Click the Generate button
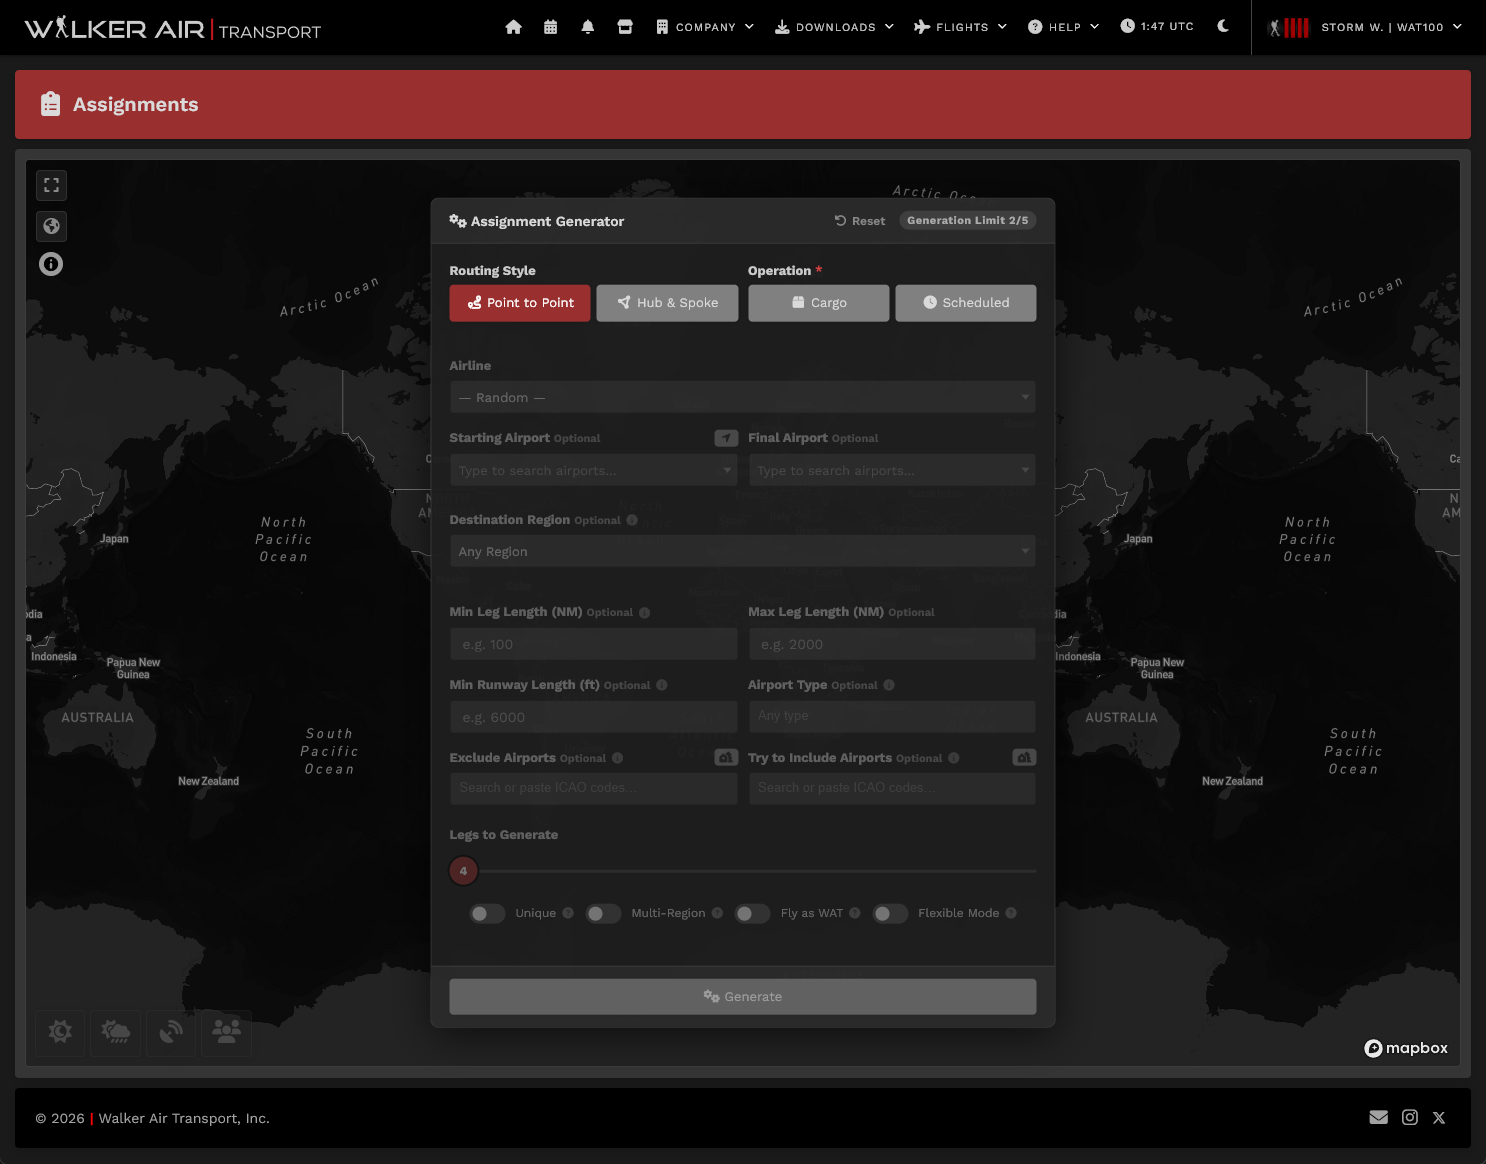This screenshot has height=1164, width=1486. pos(743,997)
